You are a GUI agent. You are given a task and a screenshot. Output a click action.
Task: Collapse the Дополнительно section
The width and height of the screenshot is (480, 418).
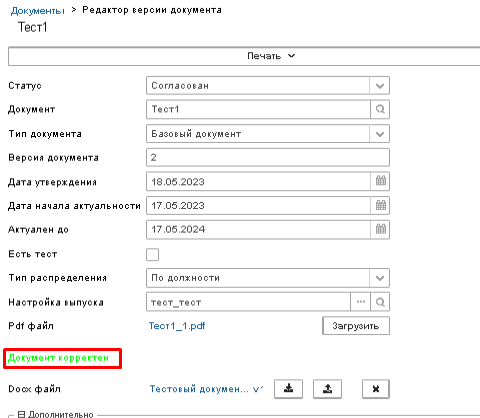21,414
